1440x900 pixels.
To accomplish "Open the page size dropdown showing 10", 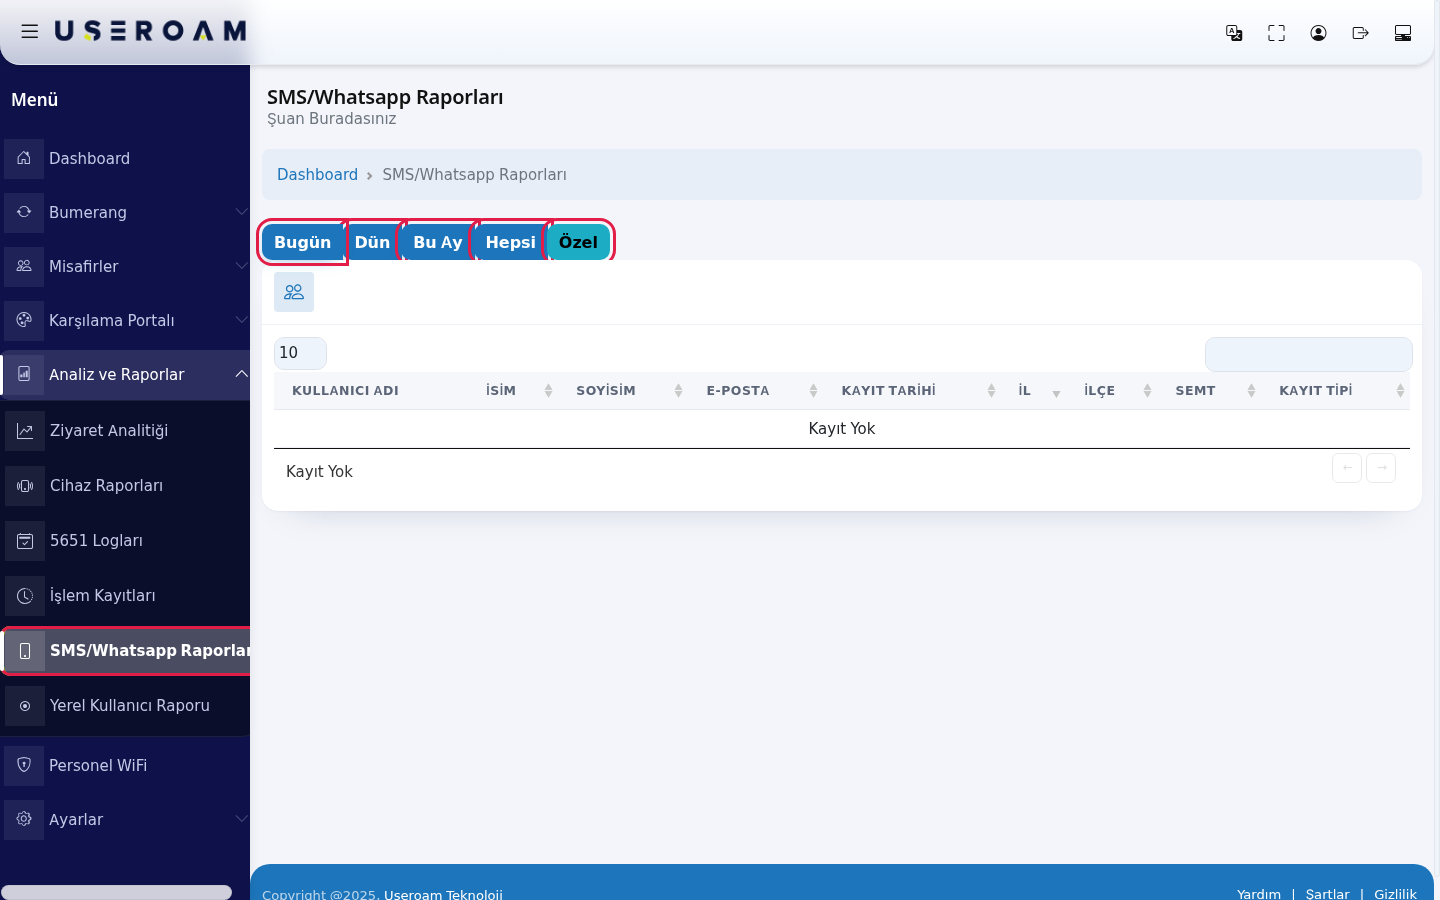I will pos(300,353).
